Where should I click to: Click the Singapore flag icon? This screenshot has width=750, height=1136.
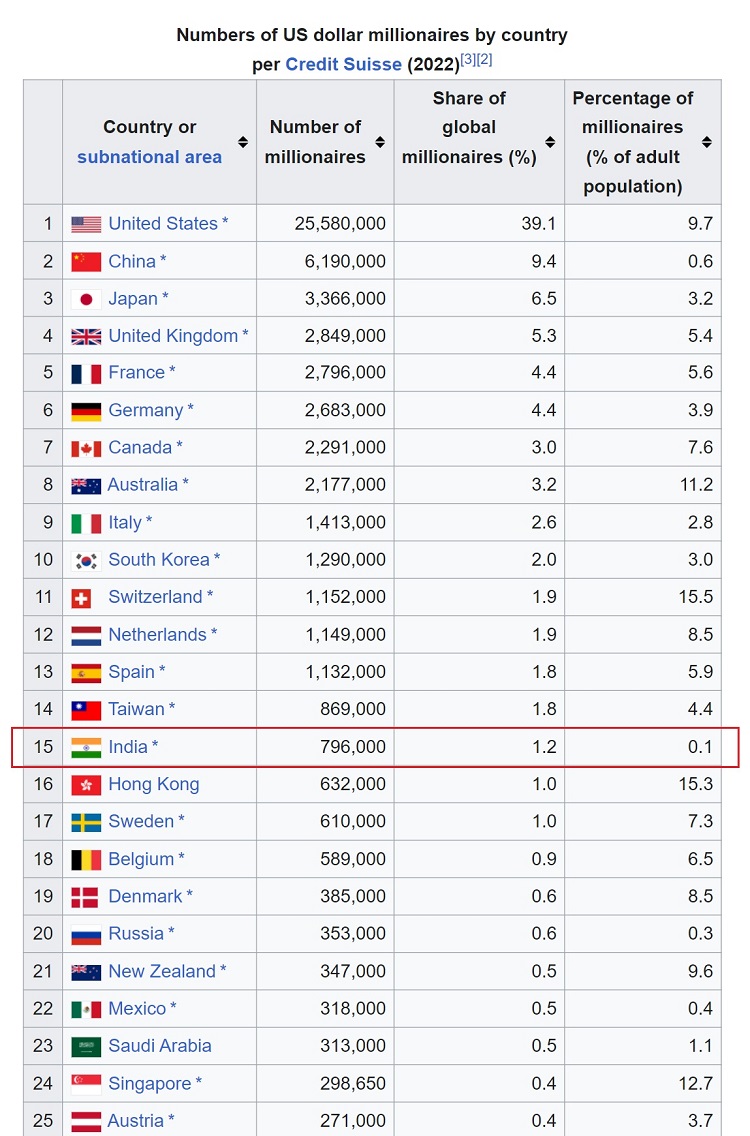pos(86,1085)
